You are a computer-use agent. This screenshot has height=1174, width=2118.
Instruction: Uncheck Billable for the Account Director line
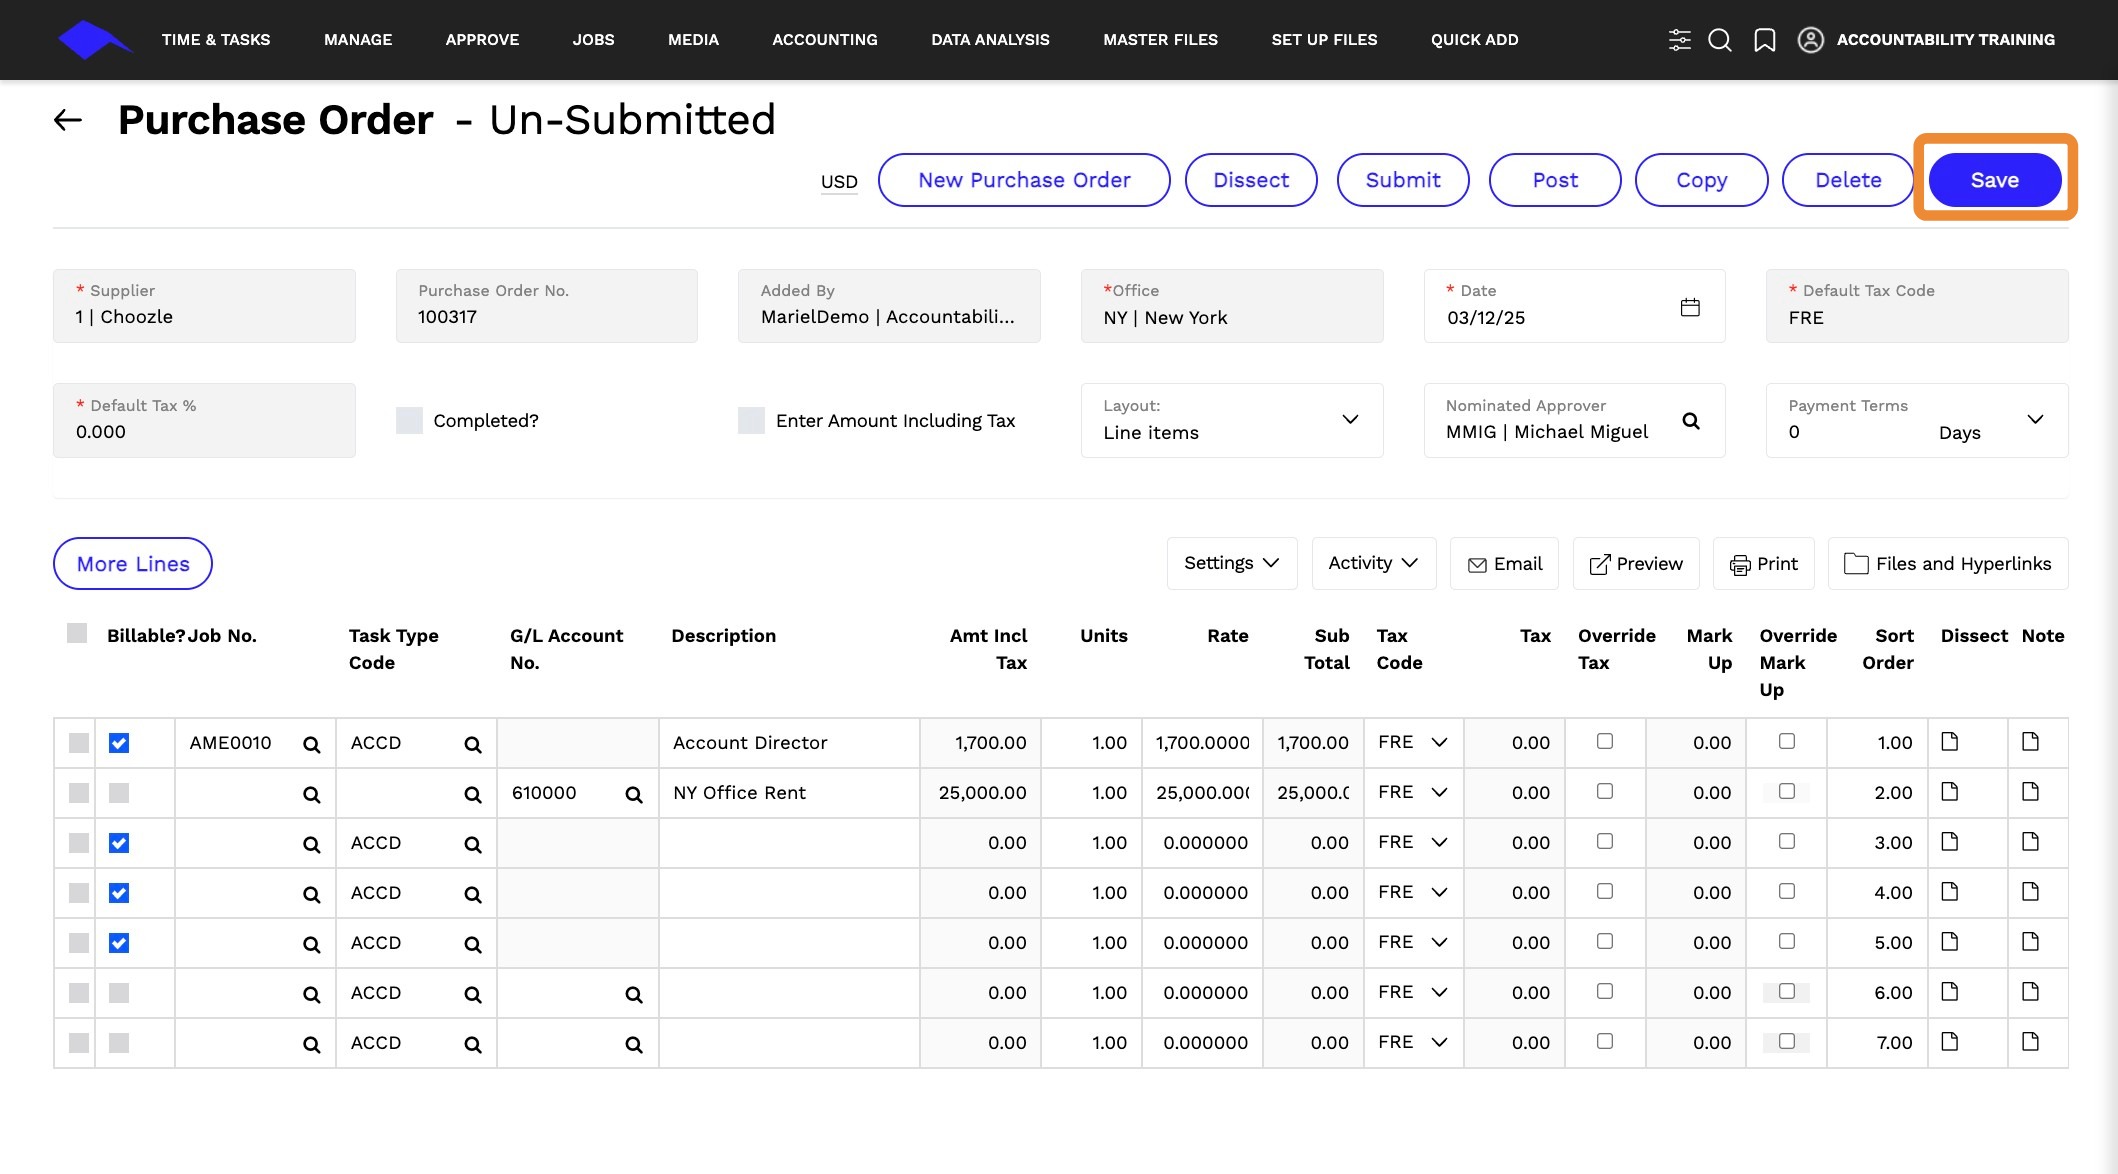click(119, 743)
